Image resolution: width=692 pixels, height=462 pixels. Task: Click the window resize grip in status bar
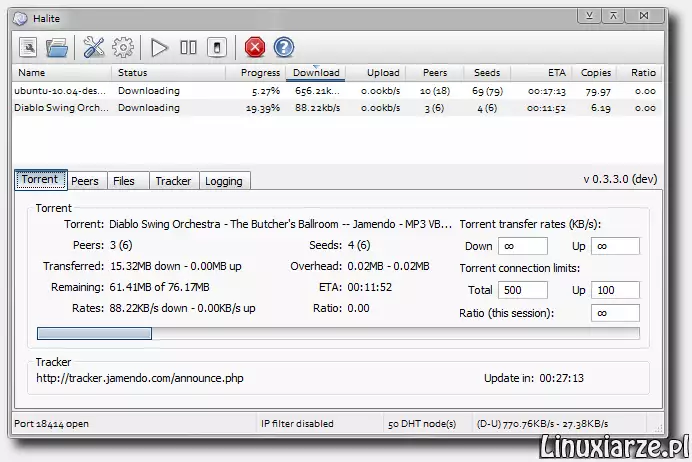(x=657, y=427)
